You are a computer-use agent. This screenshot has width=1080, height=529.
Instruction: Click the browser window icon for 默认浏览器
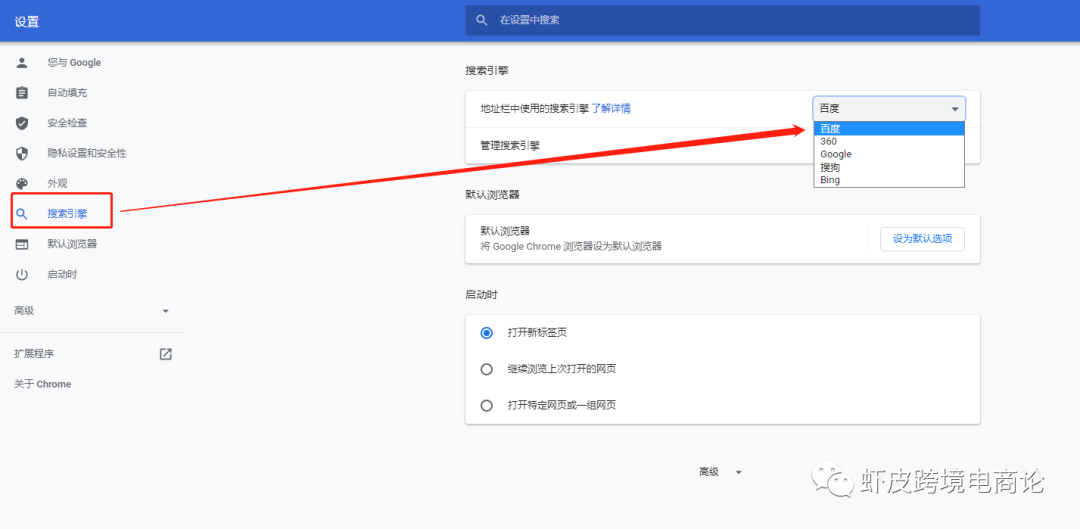coord(22,244)
